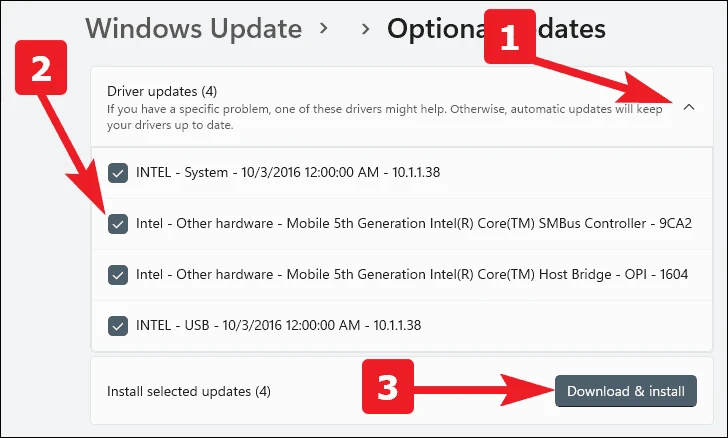
Task: Click the Download & install button
Action: pyautogui.click(x=626, y=391)
